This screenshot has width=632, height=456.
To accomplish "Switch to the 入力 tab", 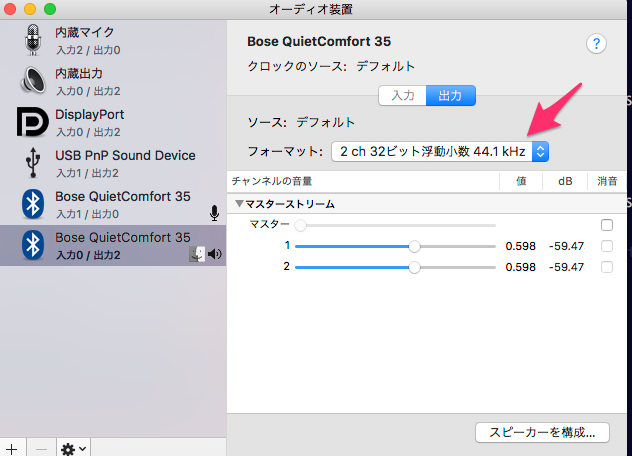I will coord(402,96).
